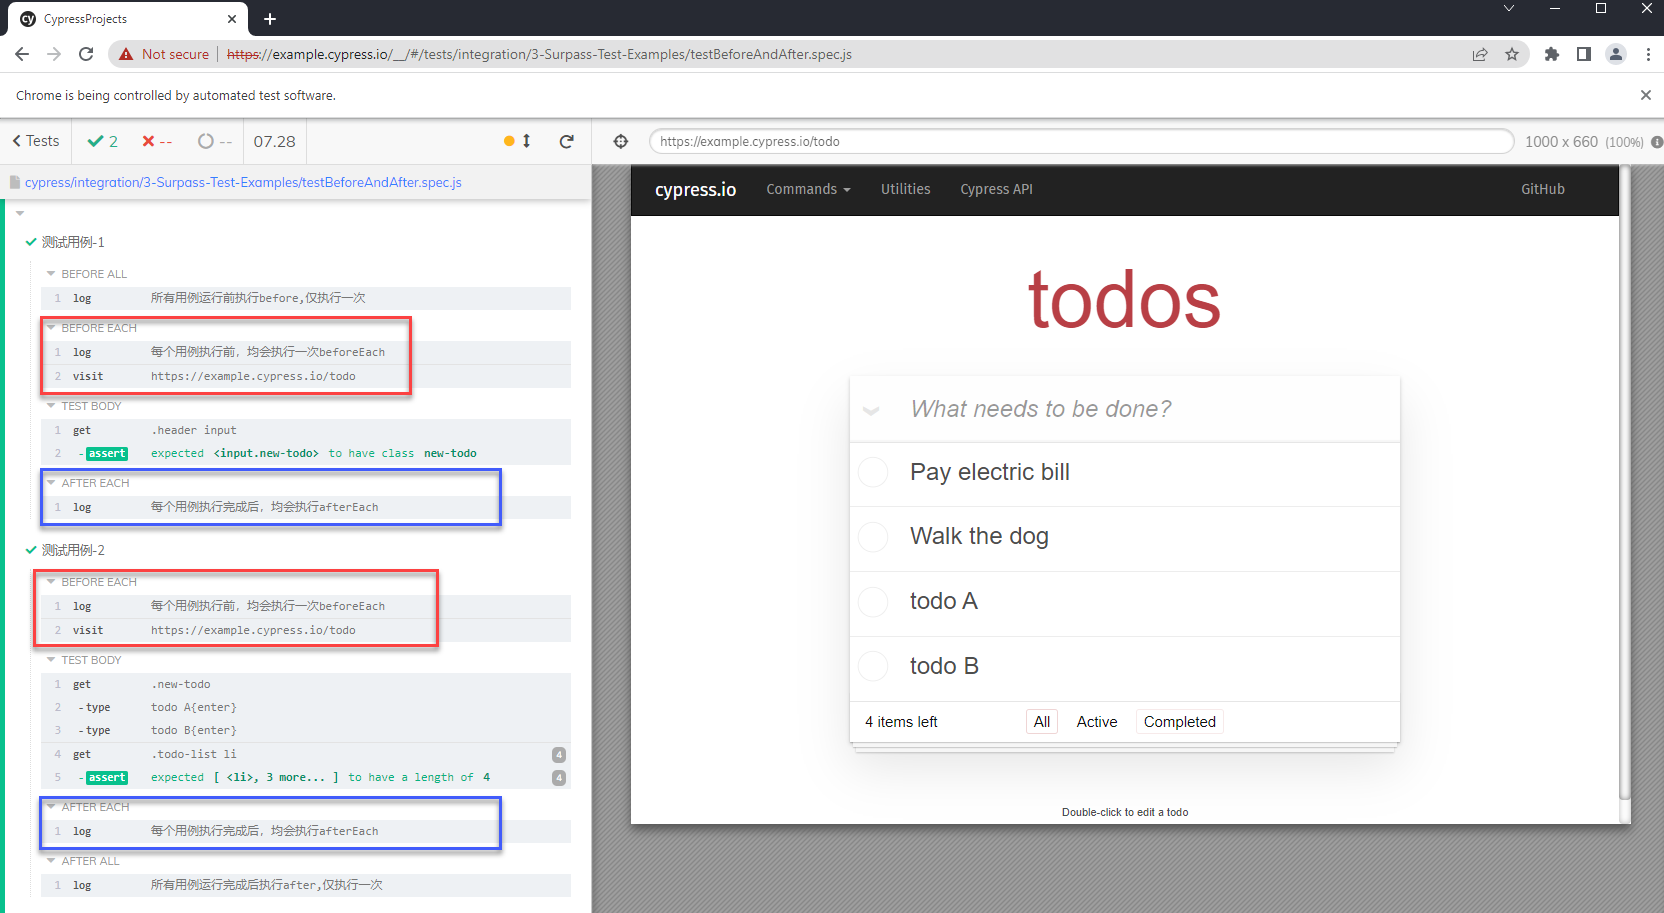The height and width of the screenshot is (913, 1664).
Task: Check off Walk the dog todo
Action: point(873,537)
